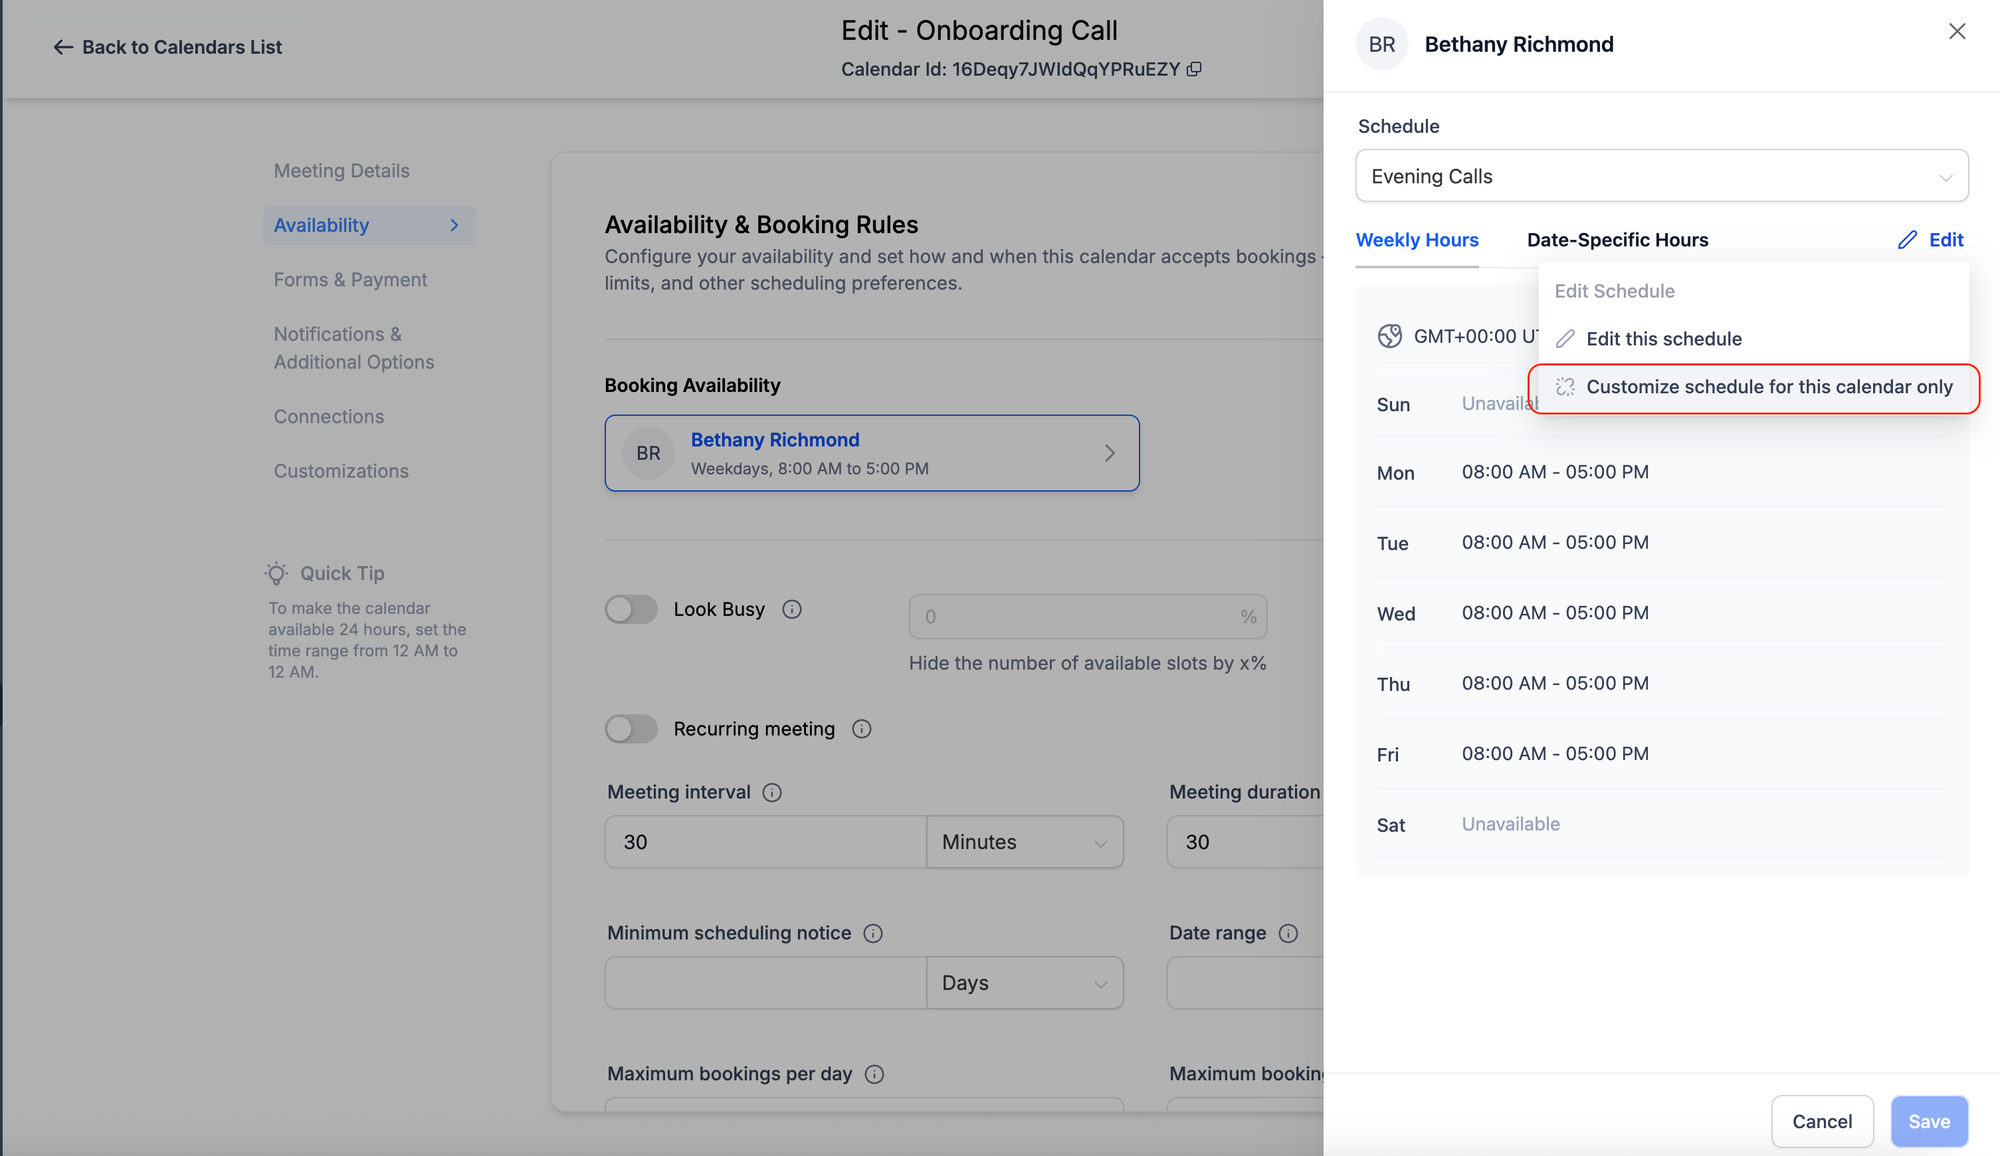Choose Edit this schedule menu option

1663,339
